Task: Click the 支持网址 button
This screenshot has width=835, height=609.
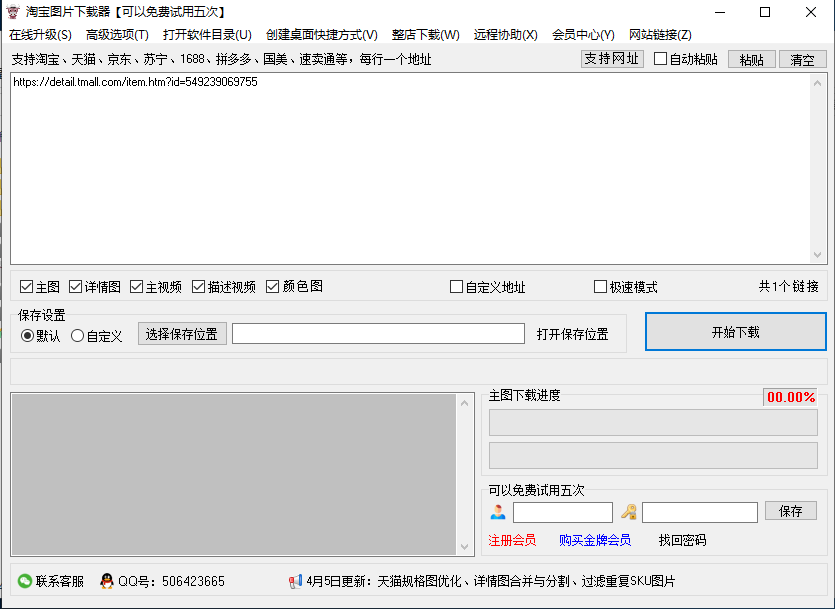Action: pos(612,59)
